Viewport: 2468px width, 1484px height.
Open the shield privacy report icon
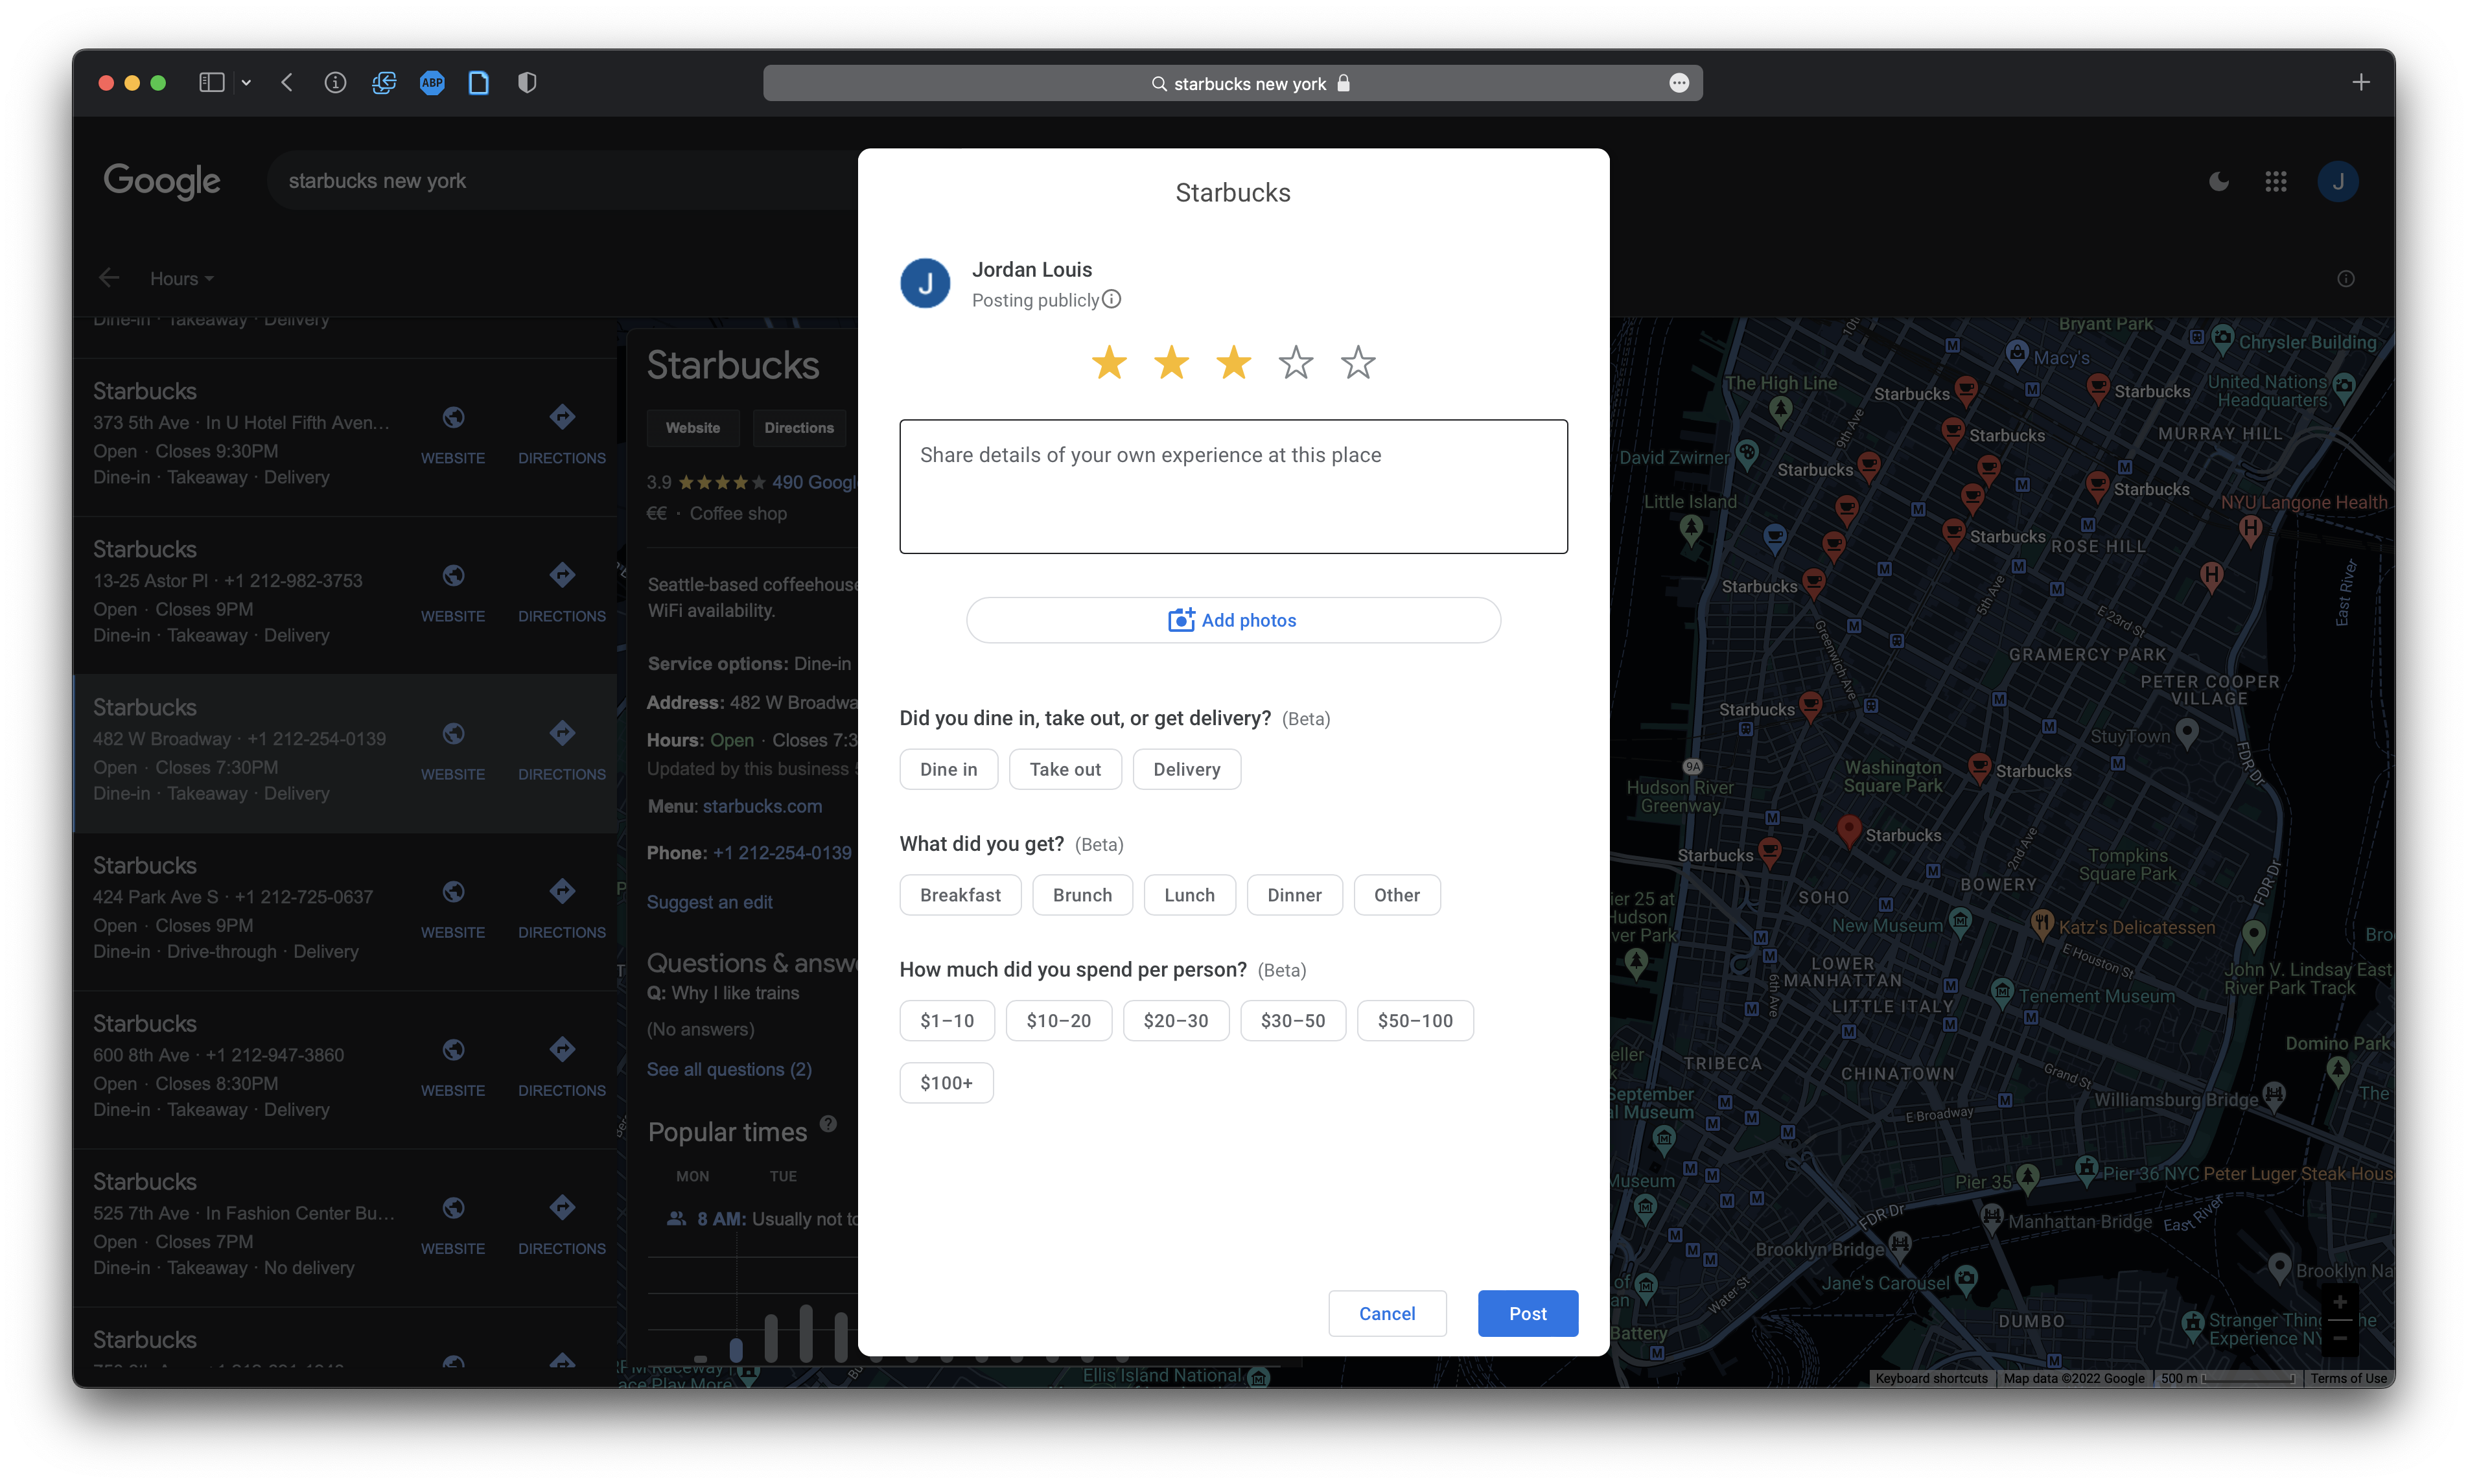point(527,83)
